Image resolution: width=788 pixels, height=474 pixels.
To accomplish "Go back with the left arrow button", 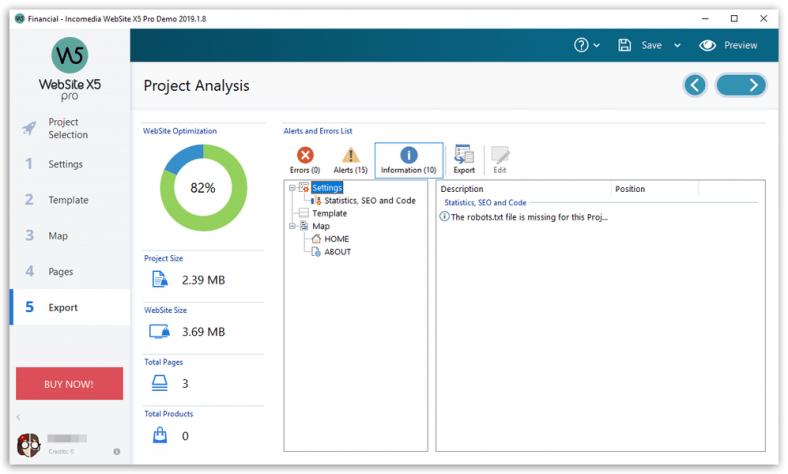I will click(695, 85).
